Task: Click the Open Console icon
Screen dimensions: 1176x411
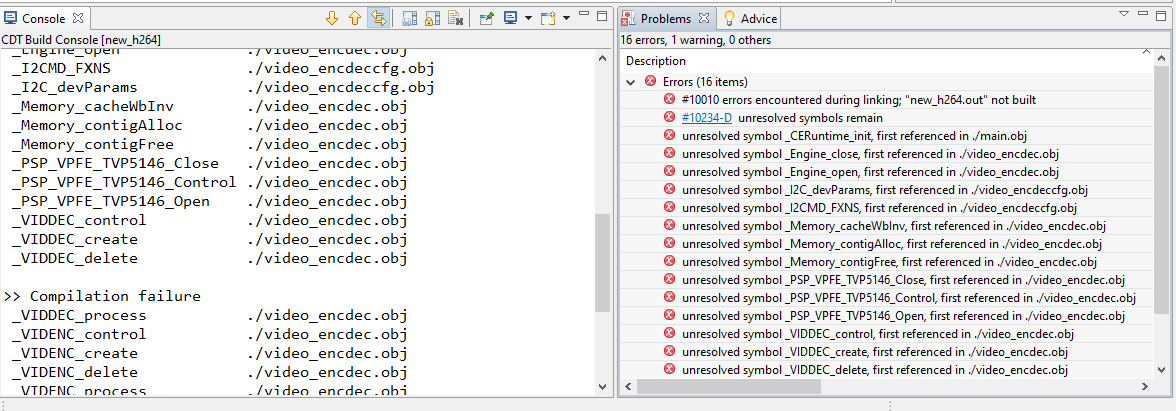Action: tap(547, 18)
